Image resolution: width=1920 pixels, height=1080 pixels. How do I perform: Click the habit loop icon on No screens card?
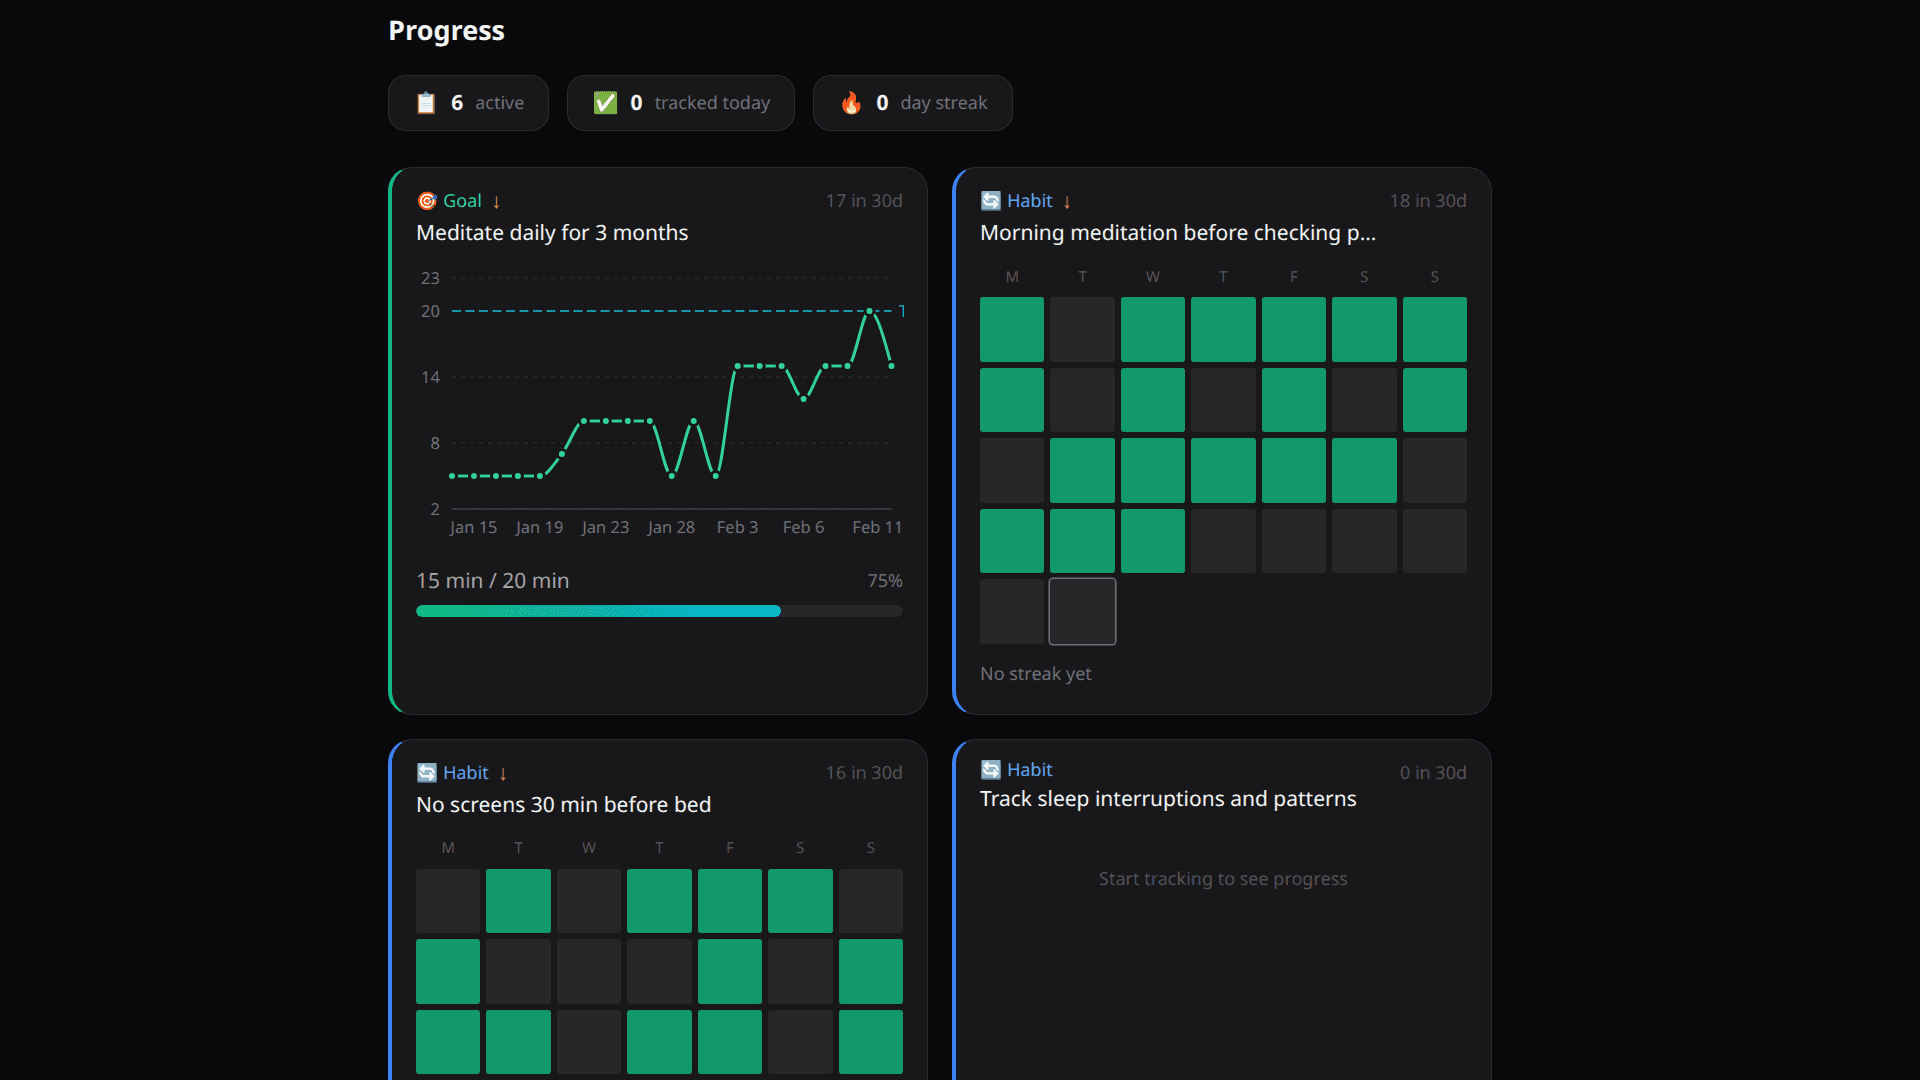427,772
